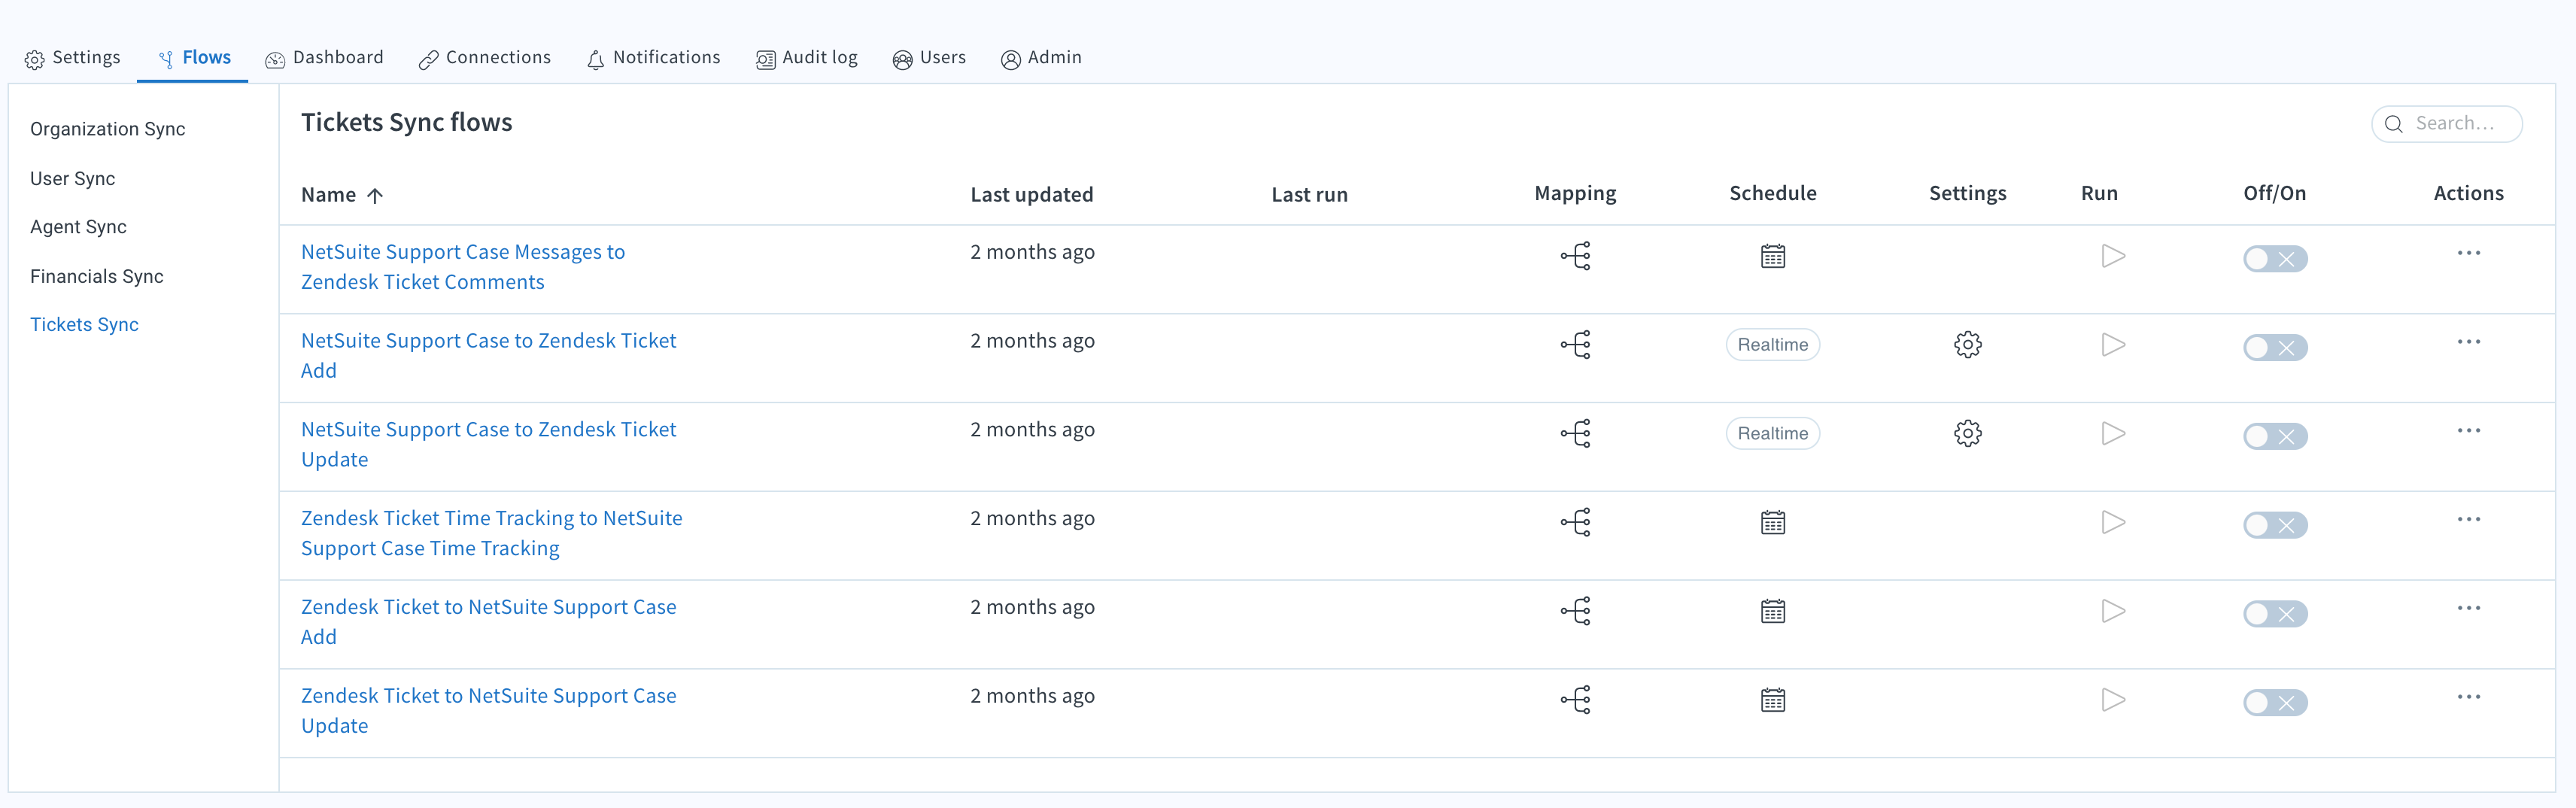Select Financials Sync in the sidebar
Image resolution: width=2576 pixels, height=808 pixels.
pos(97,276)
